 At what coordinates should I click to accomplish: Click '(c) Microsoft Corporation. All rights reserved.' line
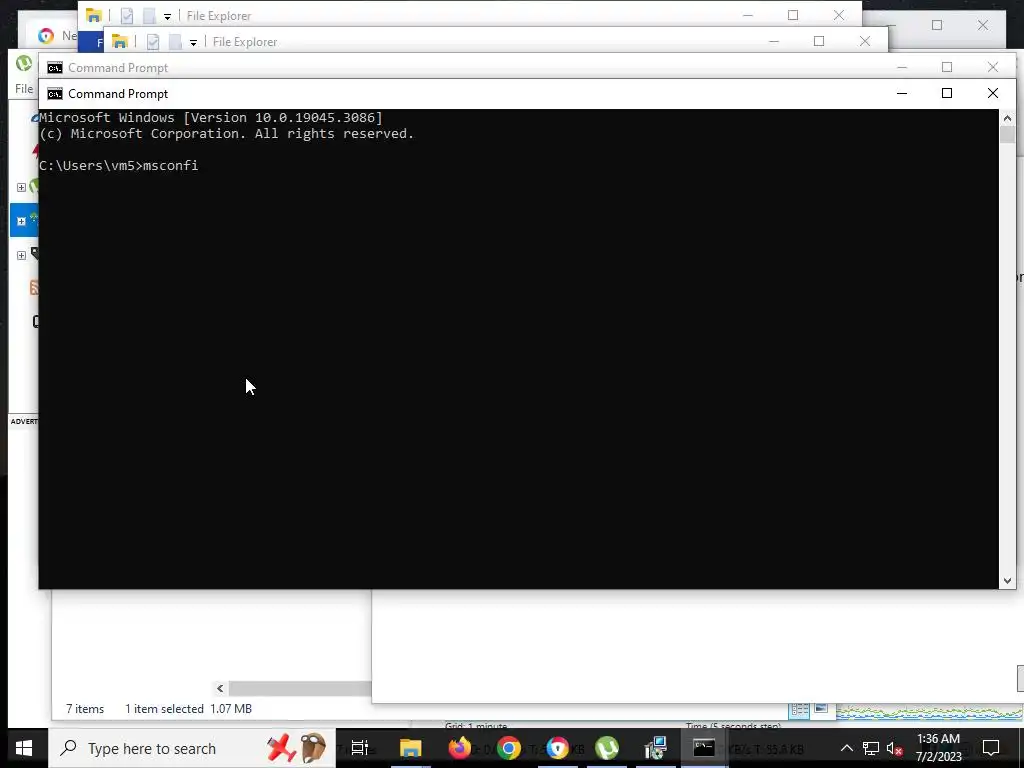[x=227, y=134]
